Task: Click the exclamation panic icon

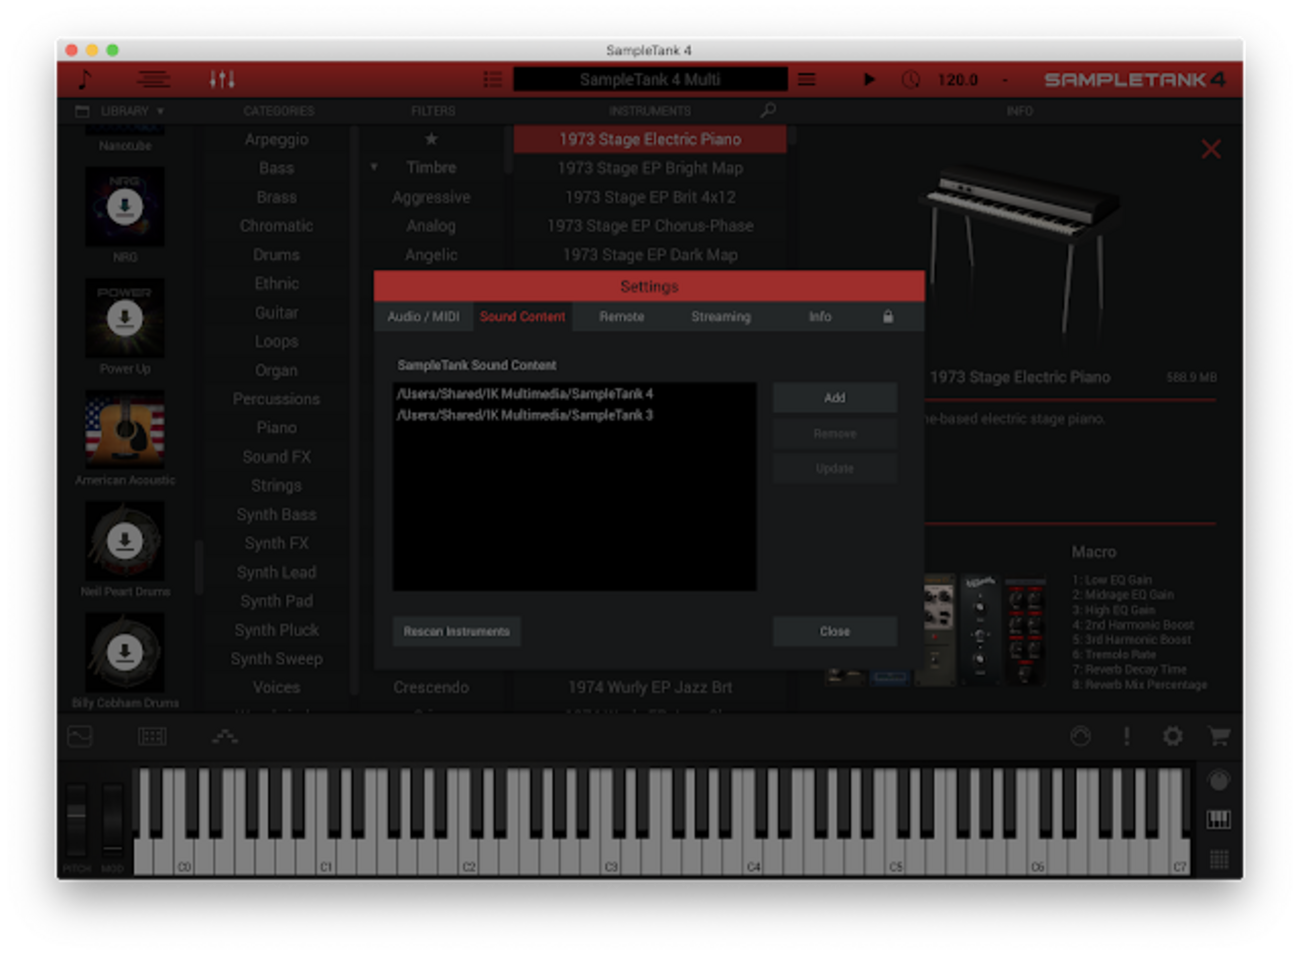Action: tap(1126, 737)
